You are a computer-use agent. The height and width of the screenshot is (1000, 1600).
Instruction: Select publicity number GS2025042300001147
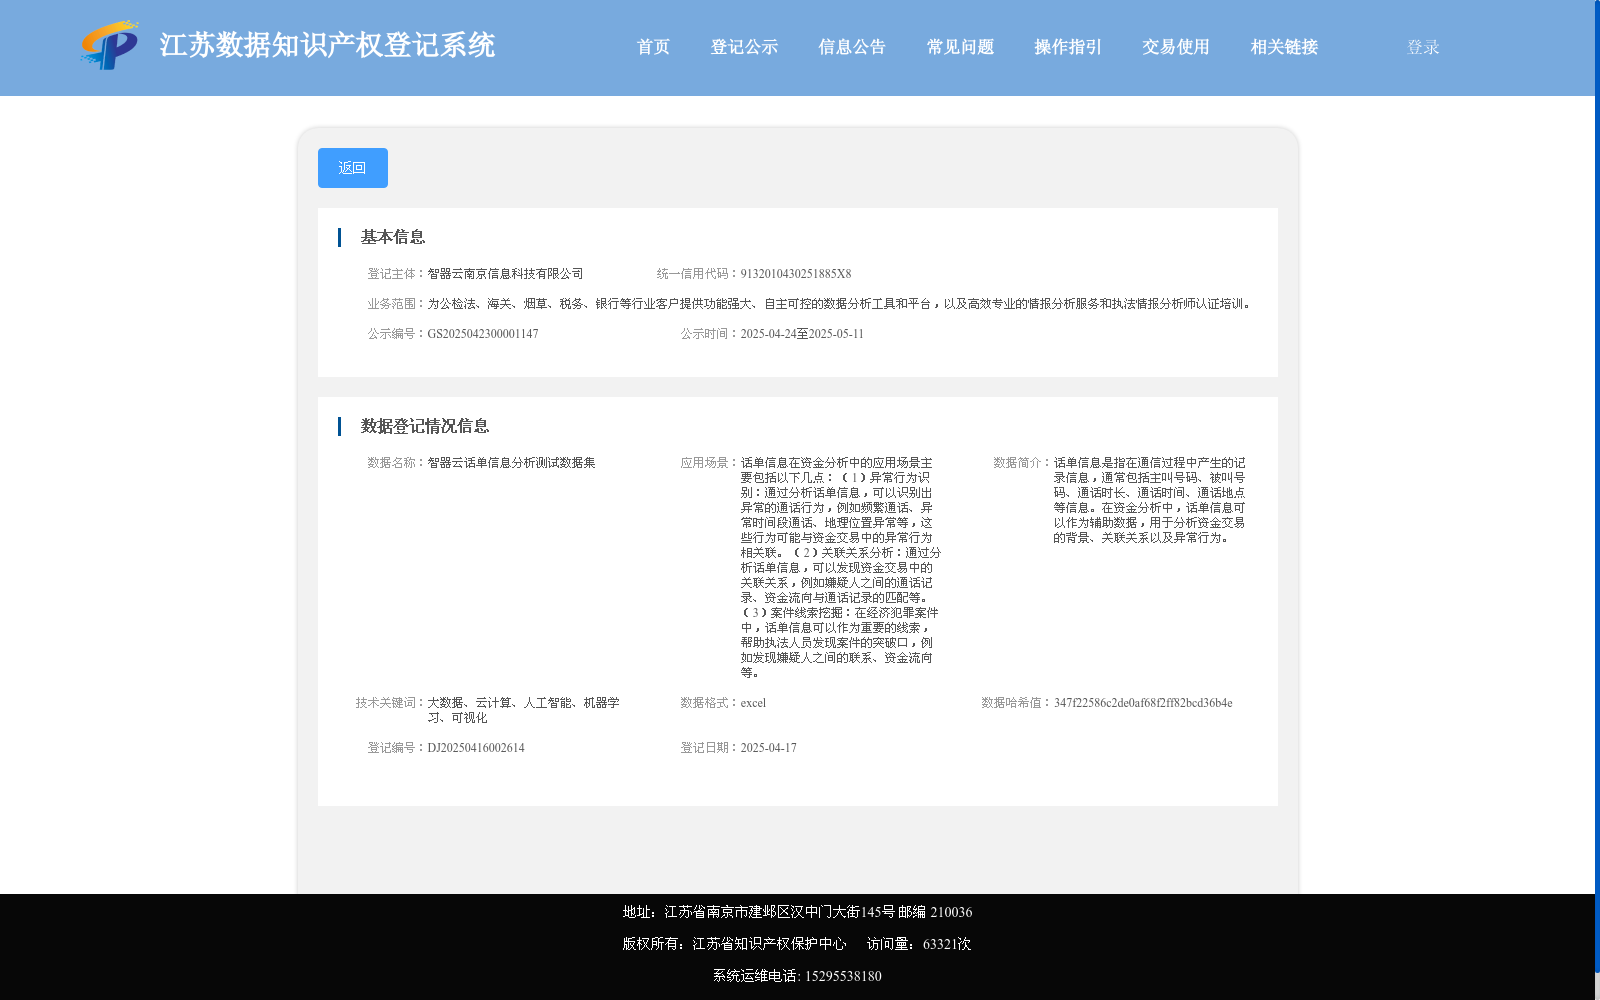pyautogui.click(x=483, y=334)
